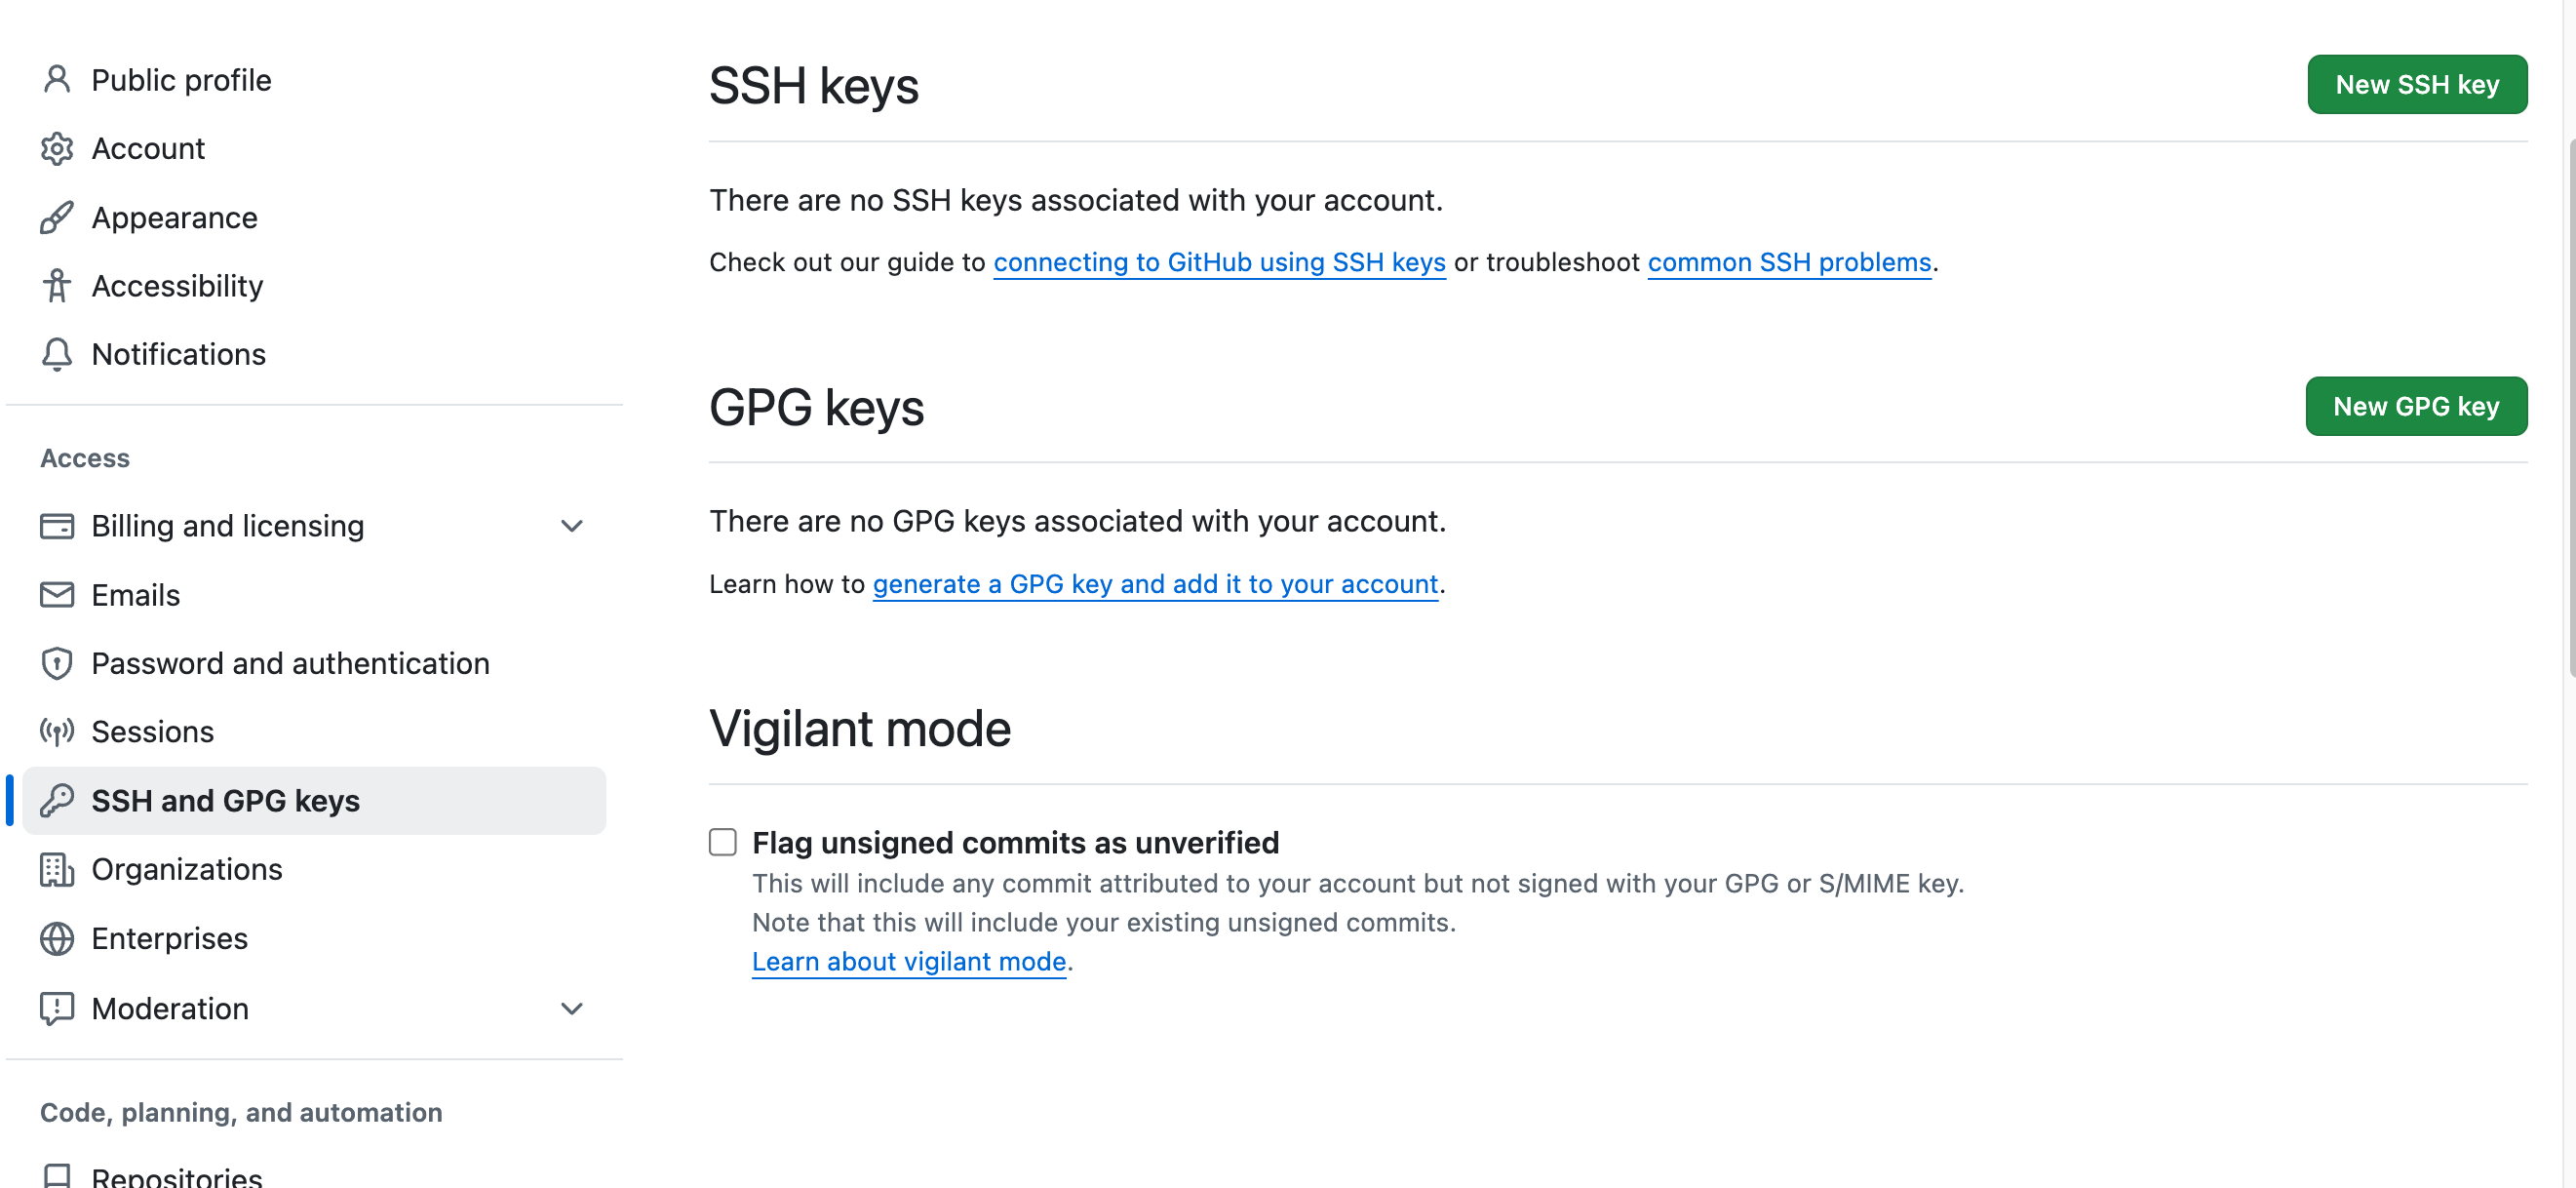Click the Enterprises globe icon

click(57, 938)
